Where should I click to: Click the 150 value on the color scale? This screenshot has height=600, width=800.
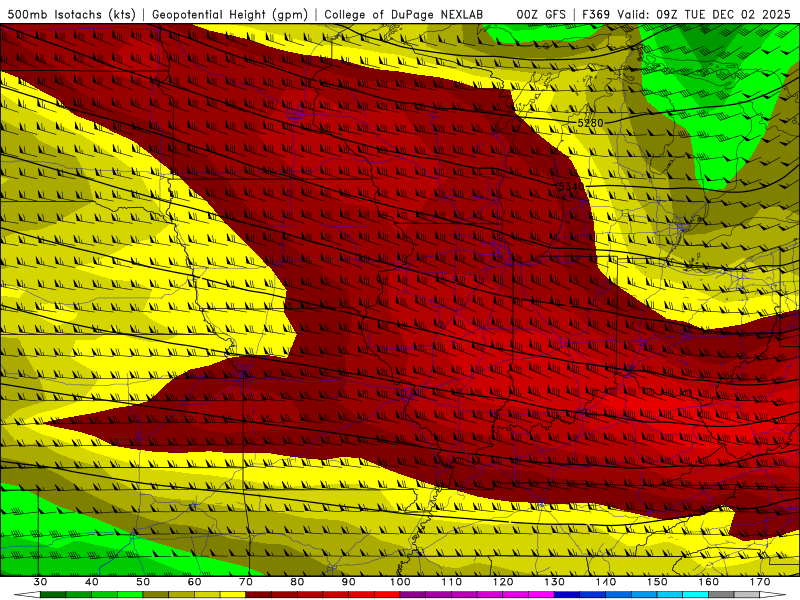tap(657, 582)
